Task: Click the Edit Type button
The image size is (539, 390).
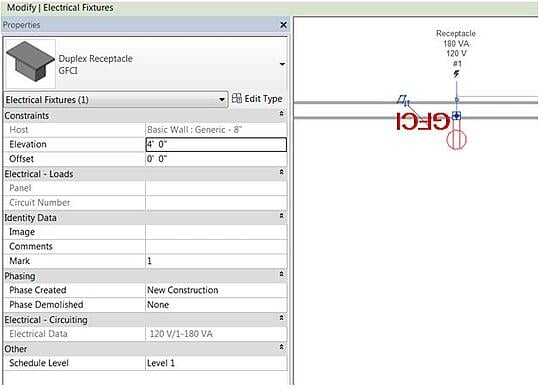Action: pos(257,99)
